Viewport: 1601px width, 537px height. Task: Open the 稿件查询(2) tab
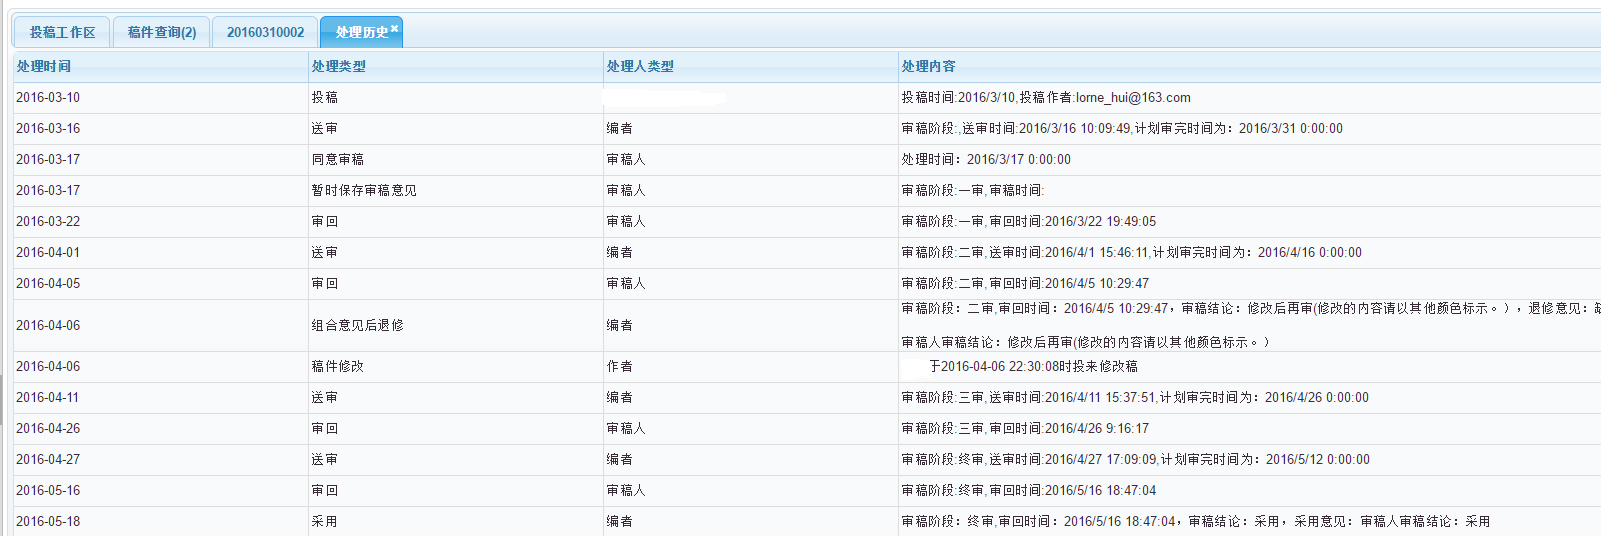click(x=162, y=32)
